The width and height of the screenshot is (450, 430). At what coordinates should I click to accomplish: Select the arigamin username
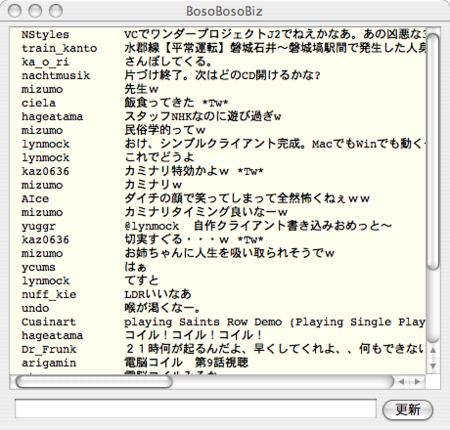49,363
